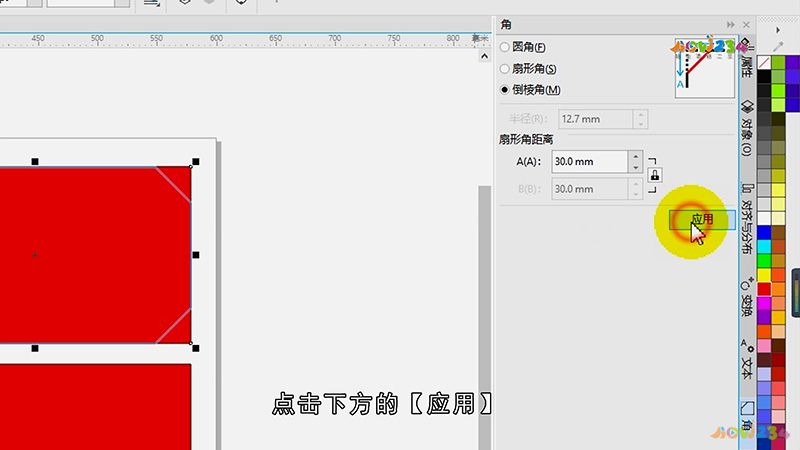This screenshot has width=800, height=450.
Task: Increase A(A) distance with up spinner arrow
Action: (x=635, y=156)
